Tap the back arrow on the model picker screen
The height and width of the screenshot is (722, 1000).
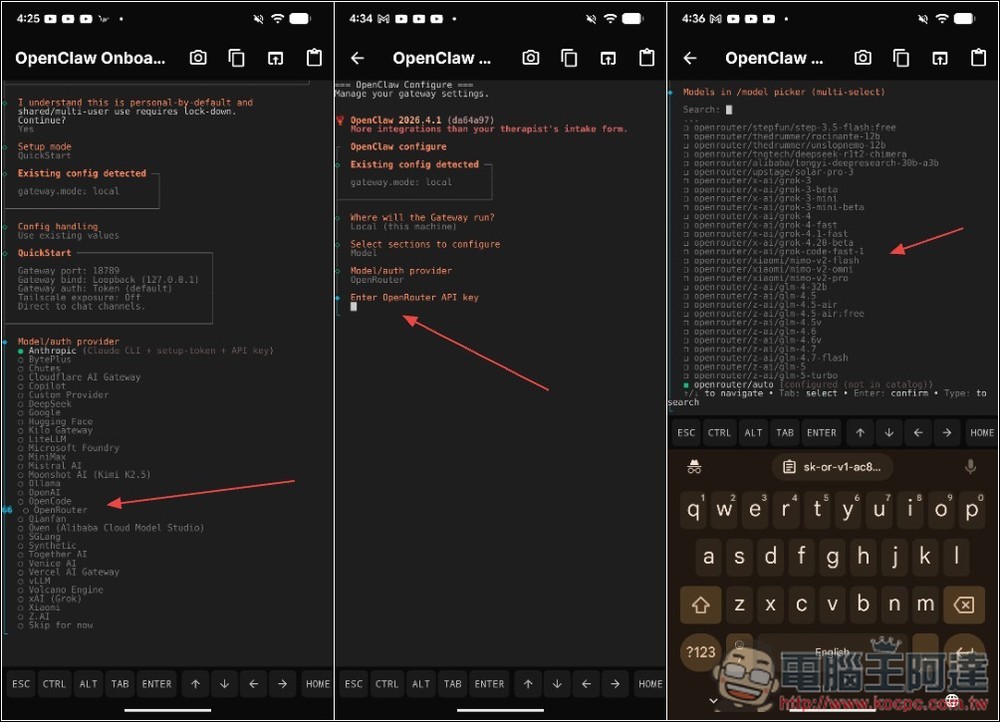[690, 58]
